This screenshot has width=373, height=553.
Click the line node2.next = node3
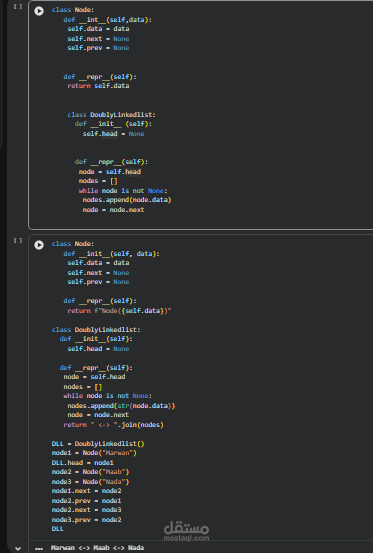tap(86, 510)
